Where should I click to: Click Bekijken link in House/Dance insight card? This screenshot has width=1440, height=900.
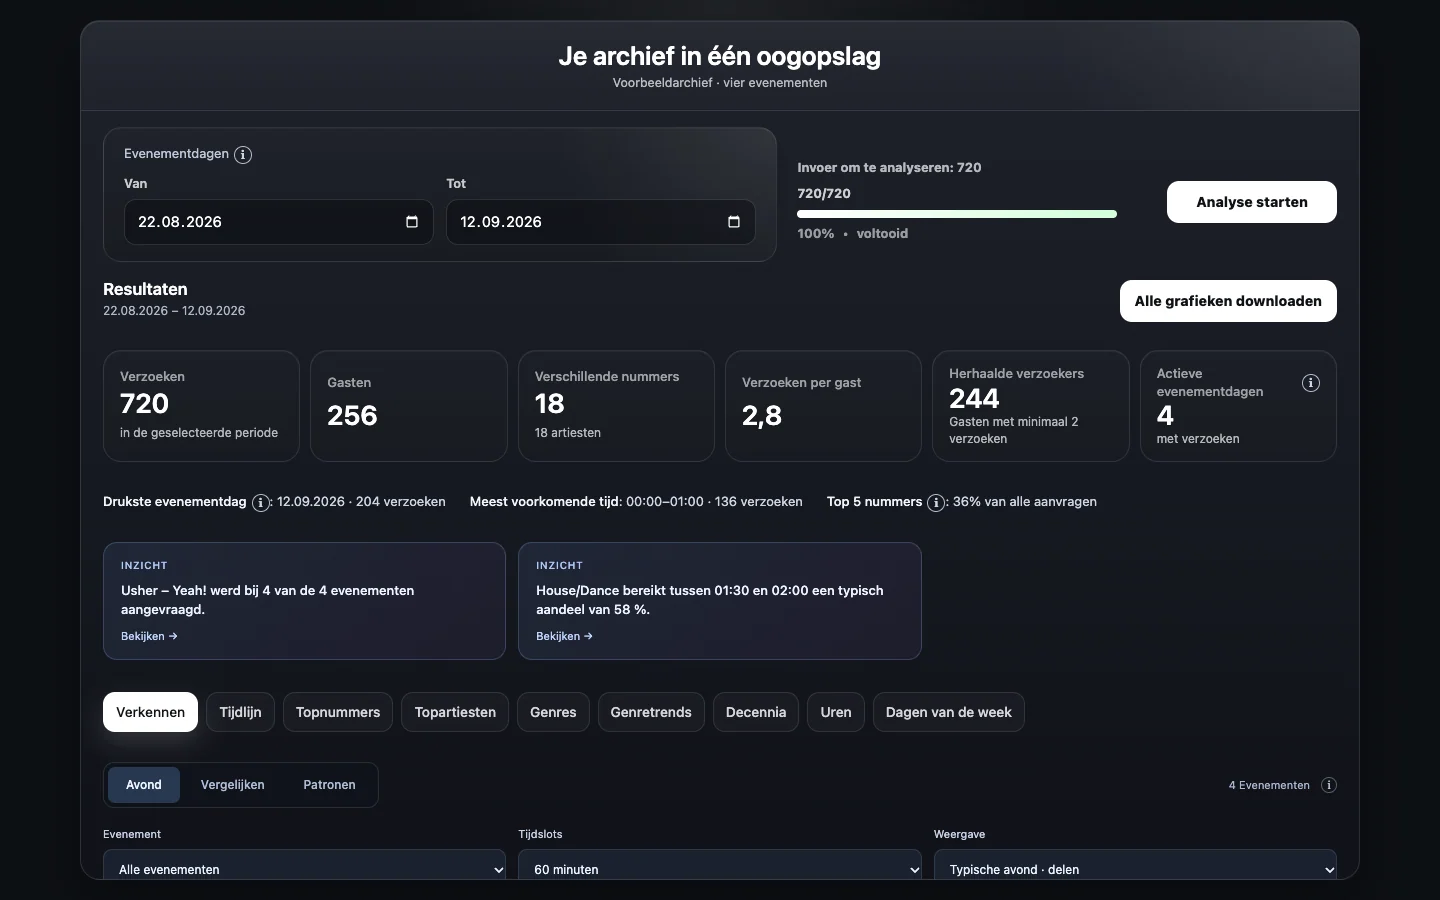point(564,636)
